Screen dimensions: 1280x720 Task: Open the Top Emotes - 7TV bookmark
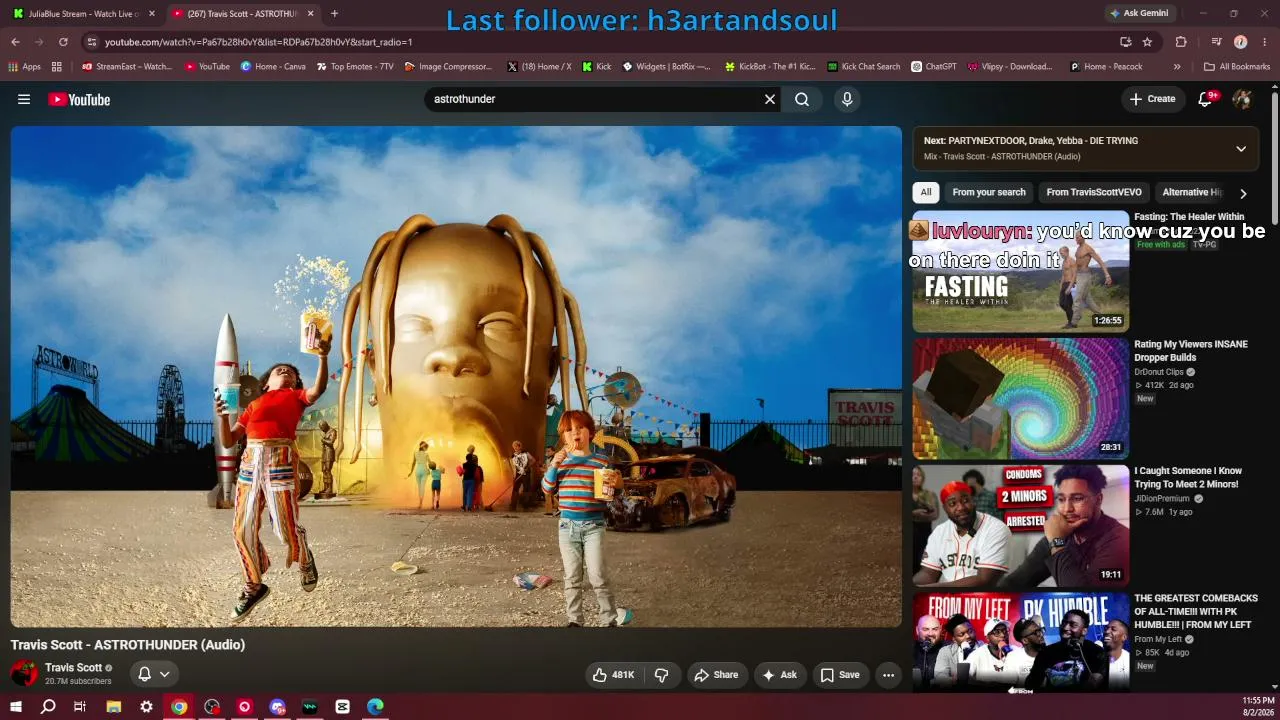pyautogui.click(x=355, y=67)
